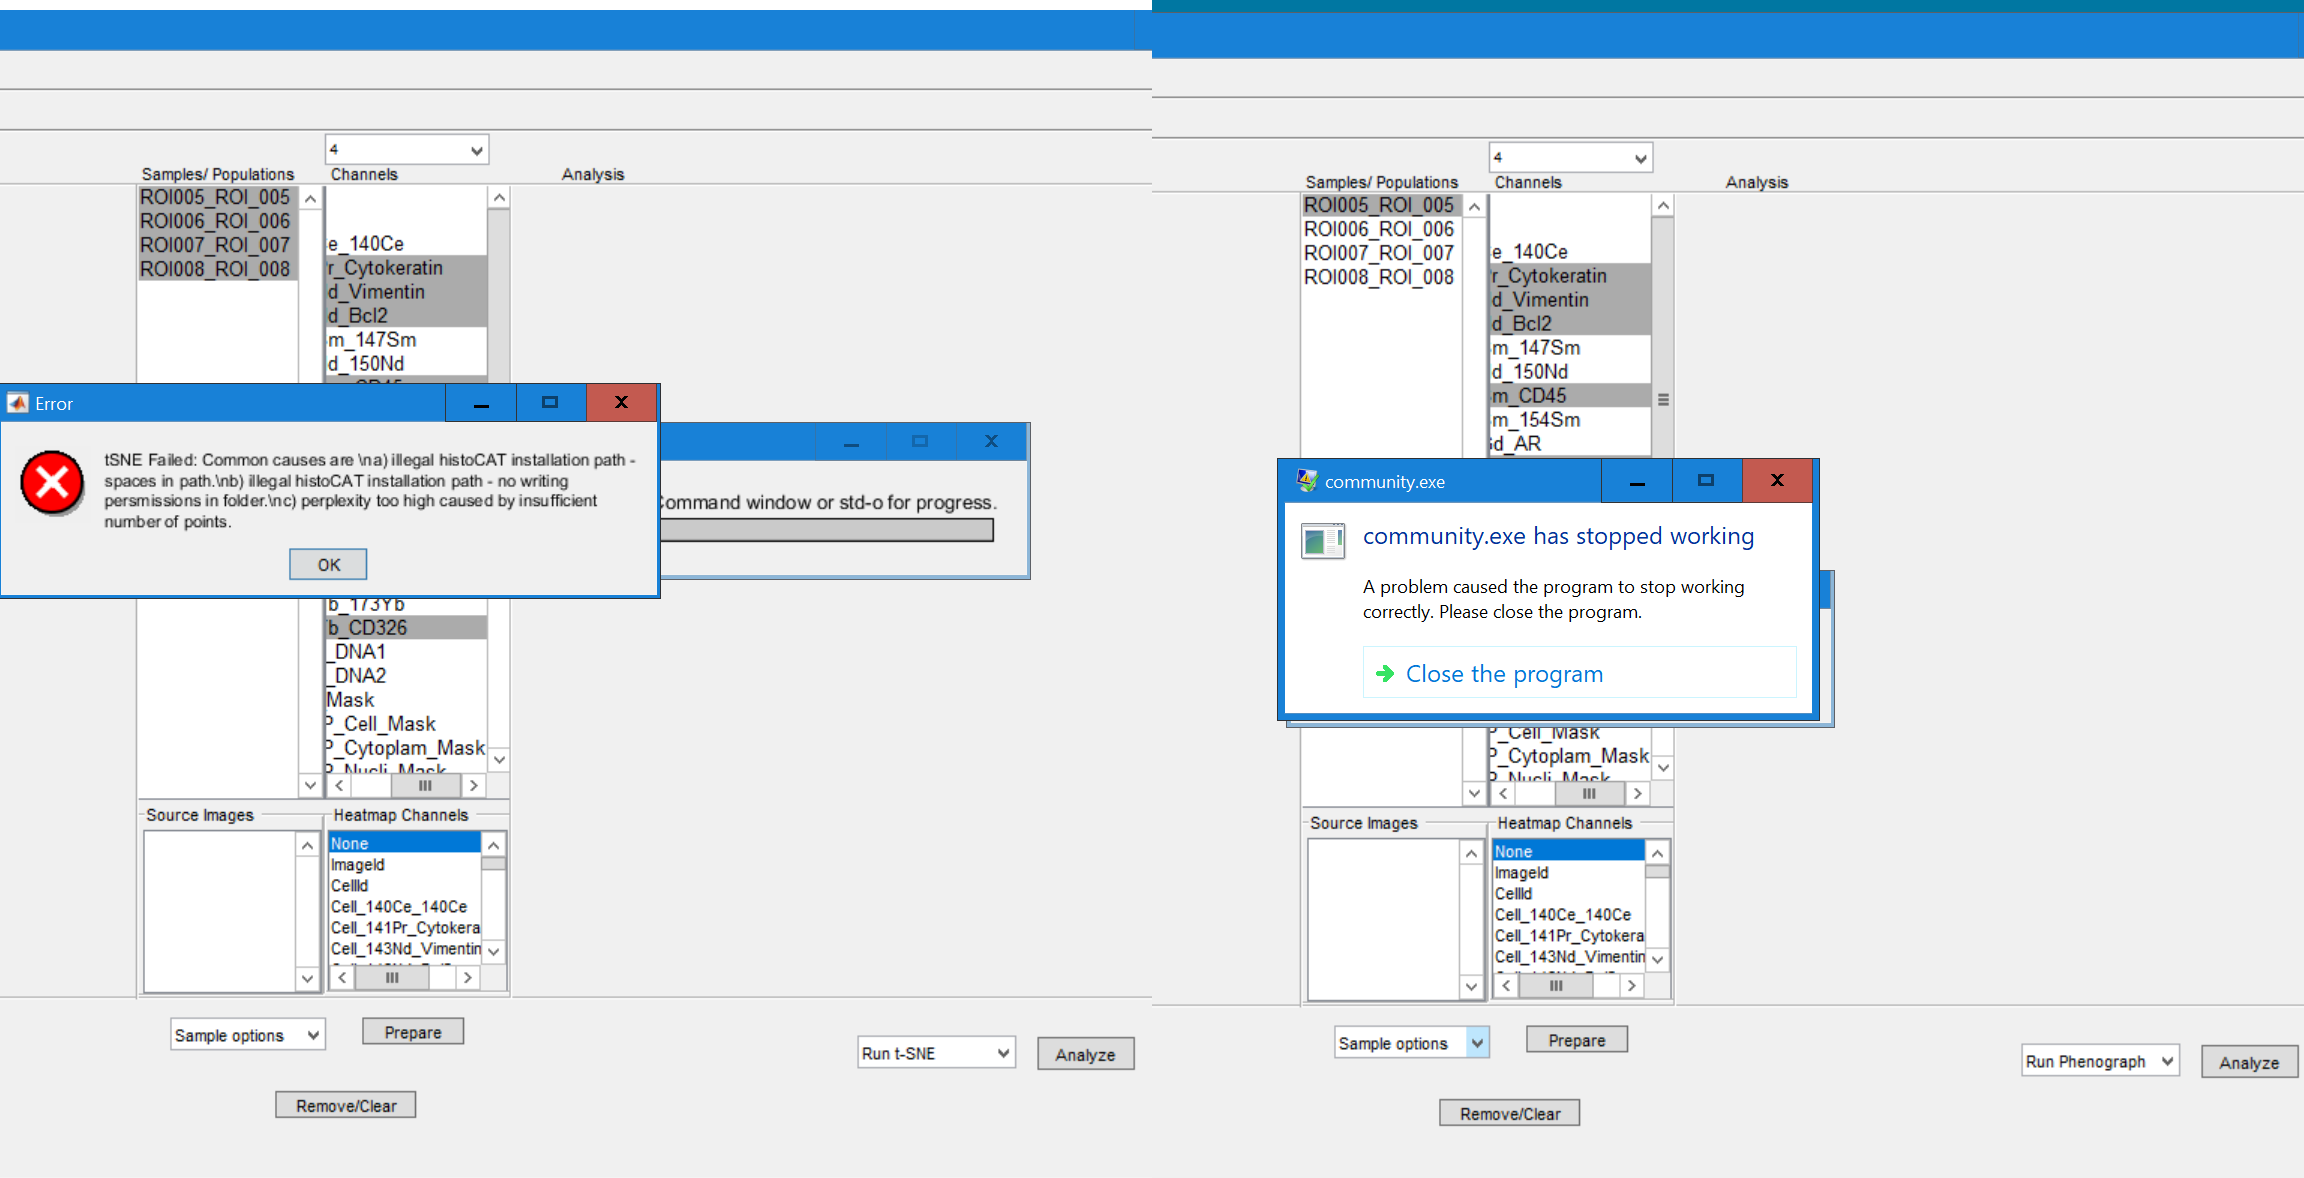Image resolution: width=2304 pixels, height=1178 pixels.
Task: Open the channels count dropdown showing 4
Action: pyautogui.click(x=406, y=148)
